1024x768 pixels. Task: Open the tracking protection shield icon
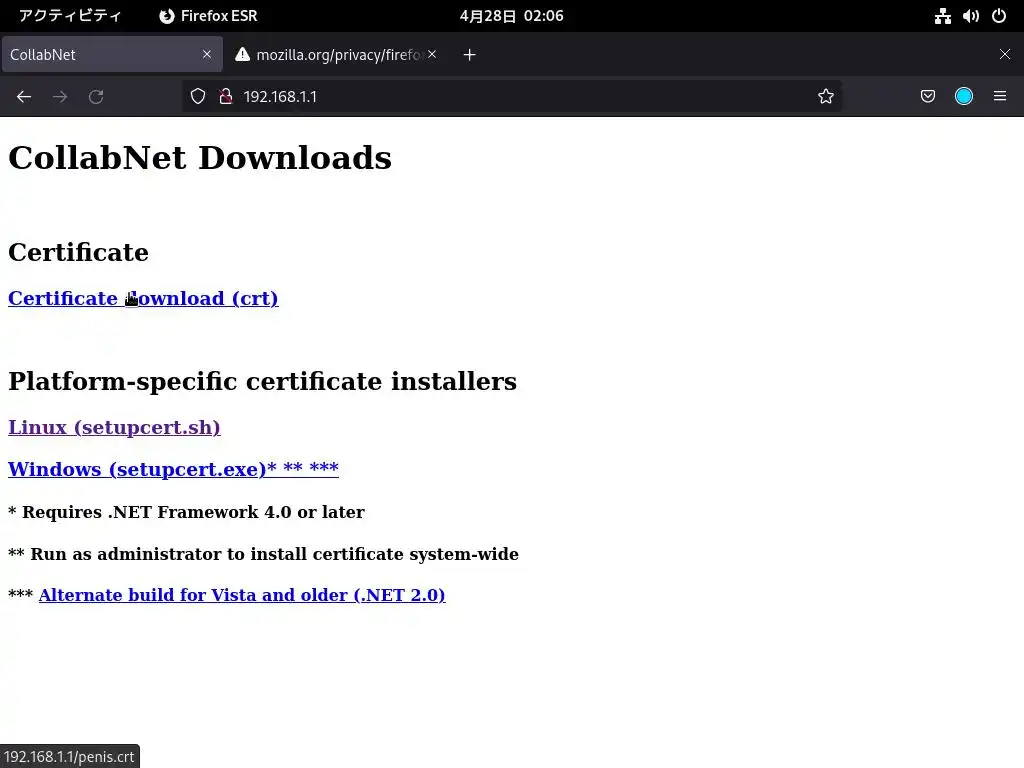[198, 97]
